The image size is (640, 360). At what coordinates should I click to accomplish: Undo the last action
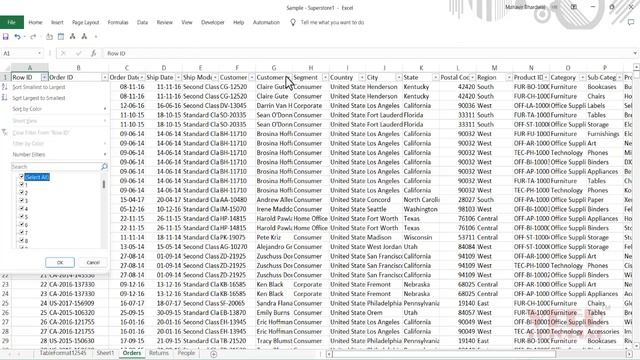coord(17,37)
